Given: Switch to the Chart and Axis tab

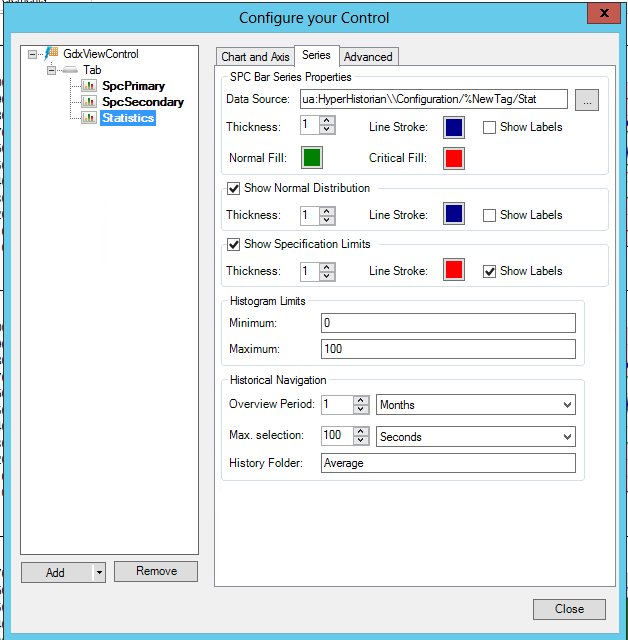Looking at the screenshot, I should click(x=255, y=57).
